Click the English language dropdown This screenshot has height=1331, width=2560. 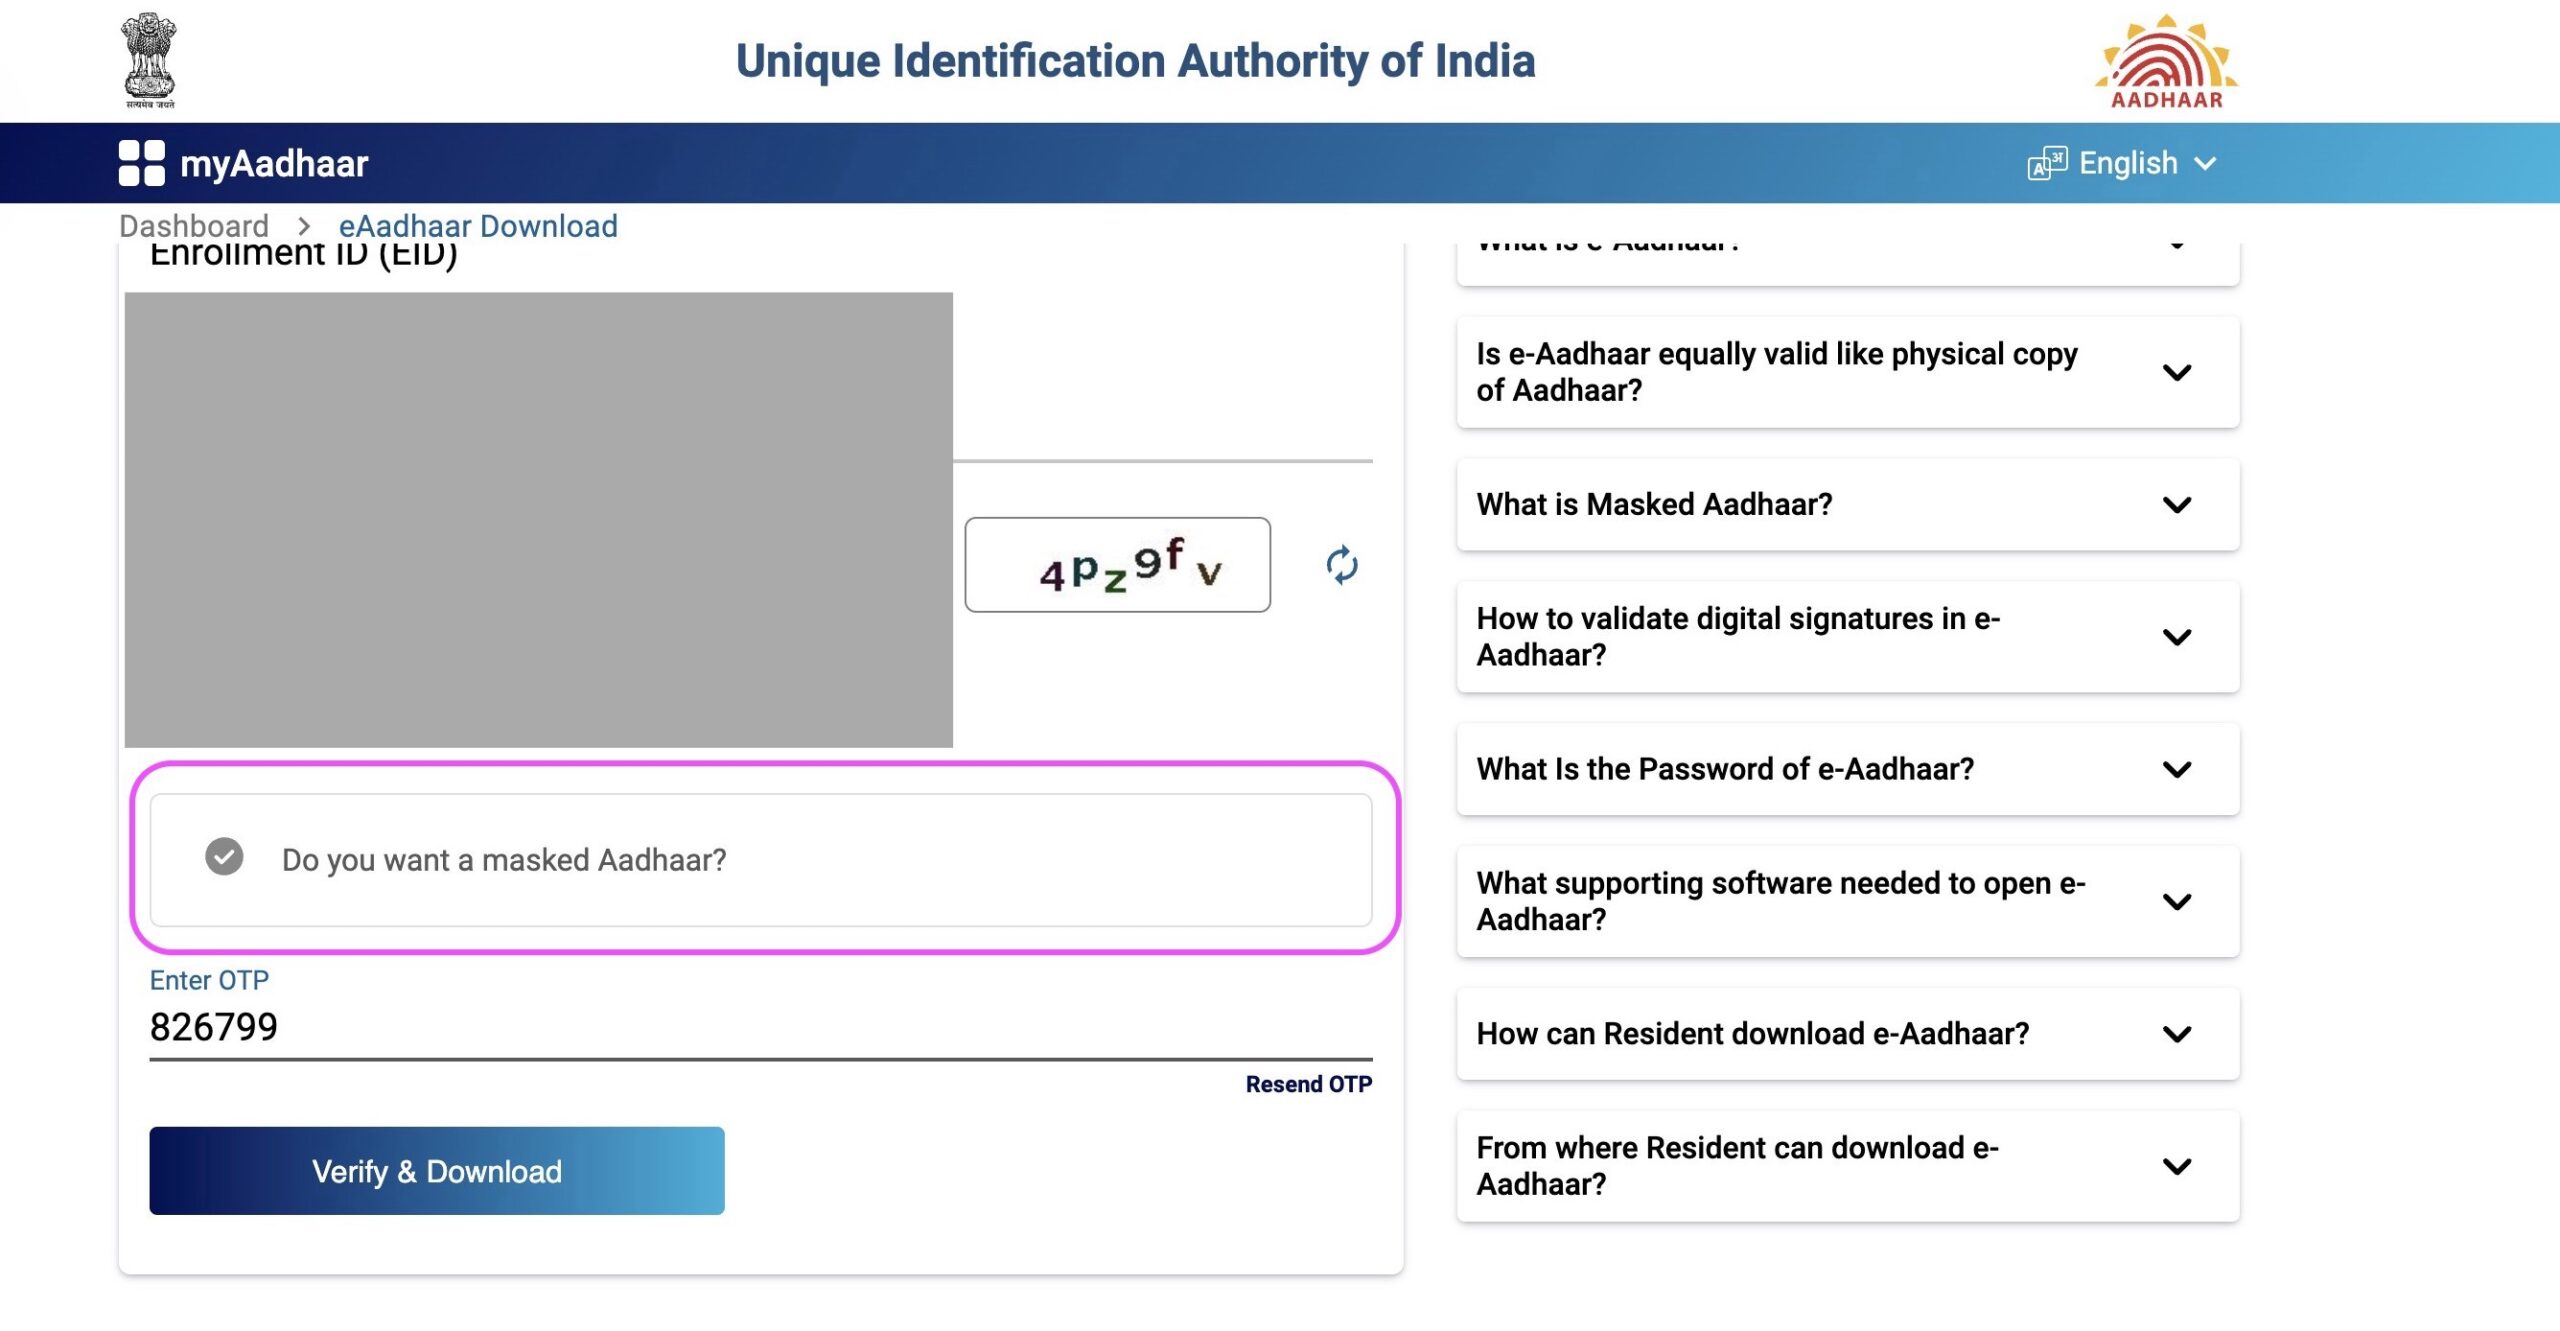[2123, 164]
